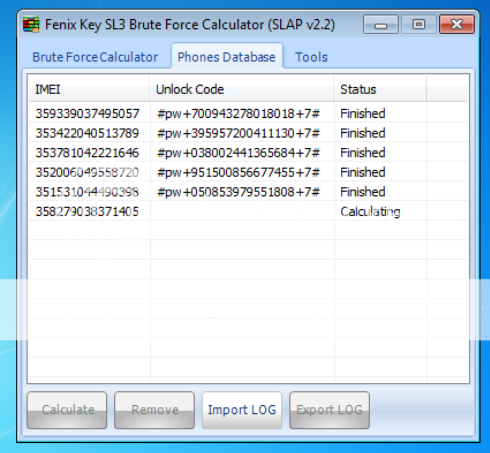Close the Fenix Key window
The height and width of the screenshot is (453, 490).
click(457, 24)
